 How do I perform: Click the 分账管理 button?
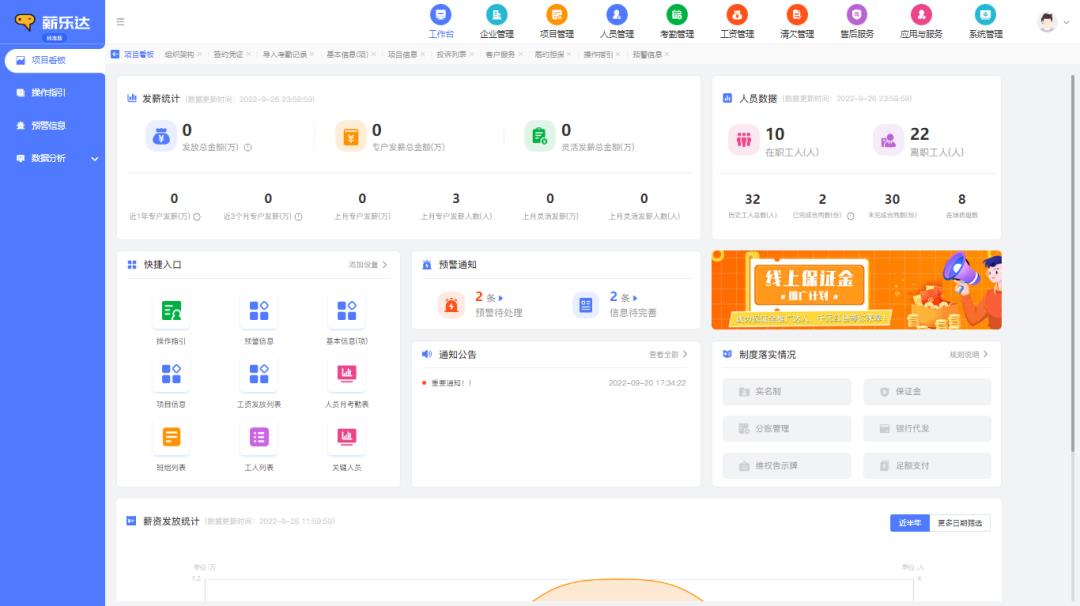(787, 428)
